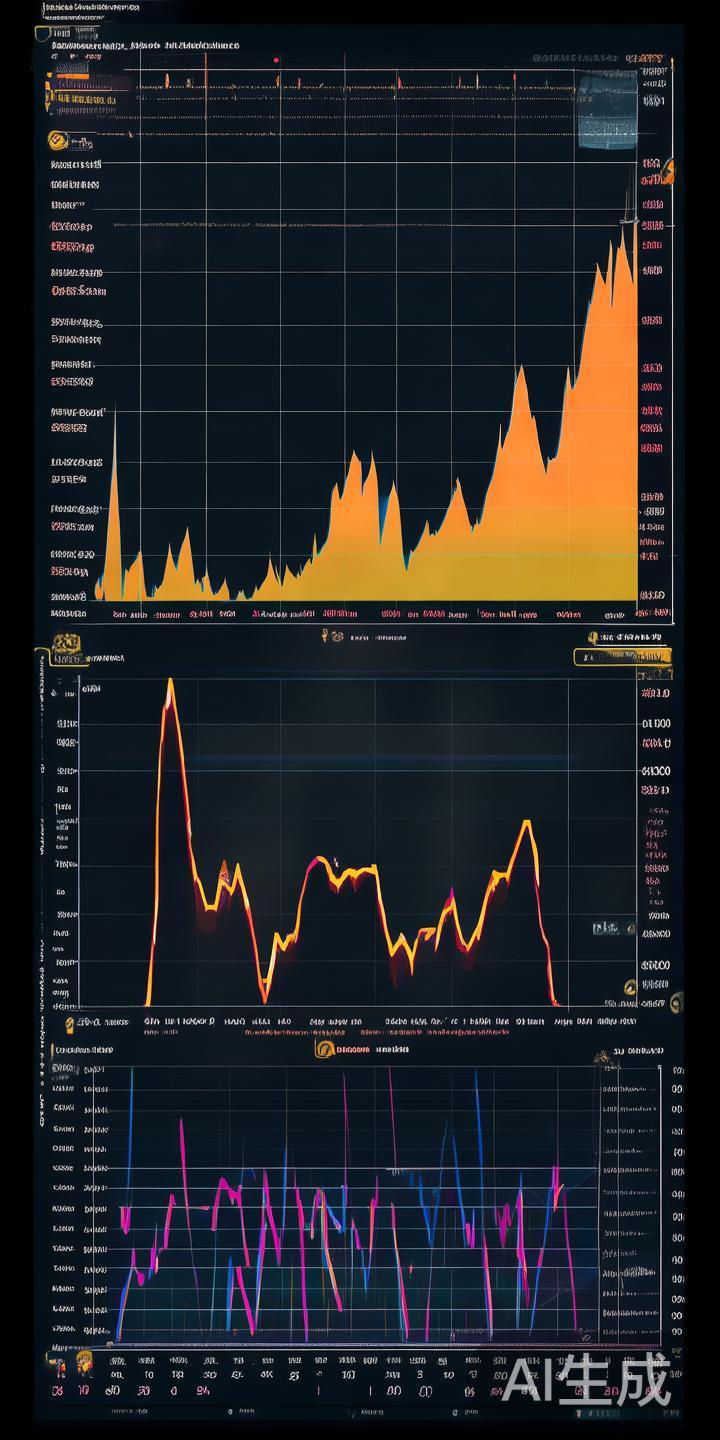
Task: Click the gold circle icon at the middle chart's lower-right
Action: (x=630, y=988)
